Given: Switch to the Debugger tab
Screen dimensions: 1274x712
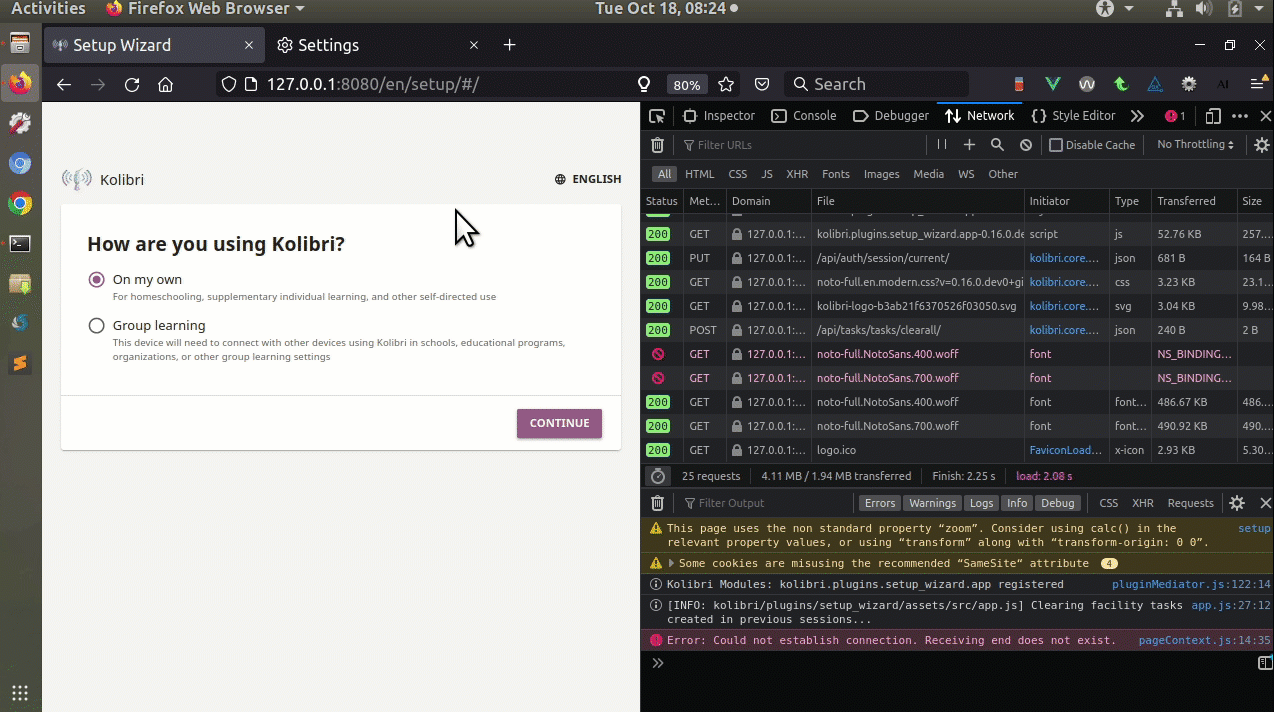Looking at the screenshot, I should pos(891,116).
